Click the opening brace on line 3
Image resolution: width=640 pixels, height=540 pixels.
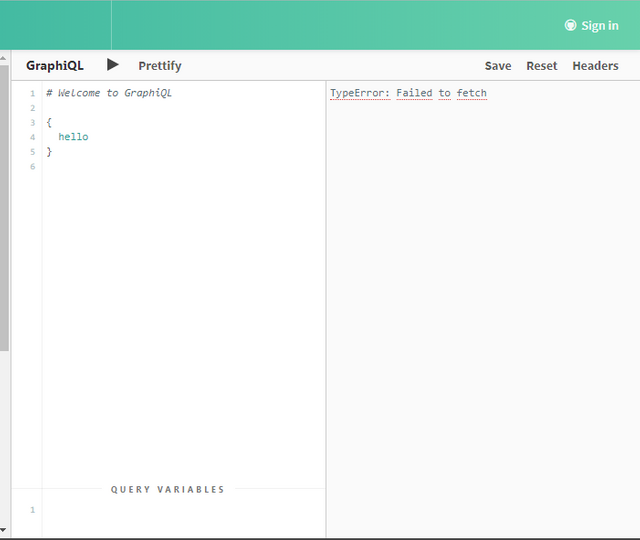tap(49, 122)
